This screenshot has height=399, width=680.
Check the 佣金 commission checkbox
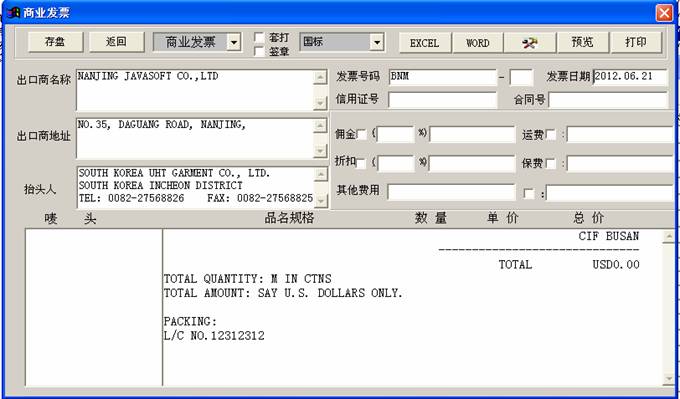(x=361, y=135)
